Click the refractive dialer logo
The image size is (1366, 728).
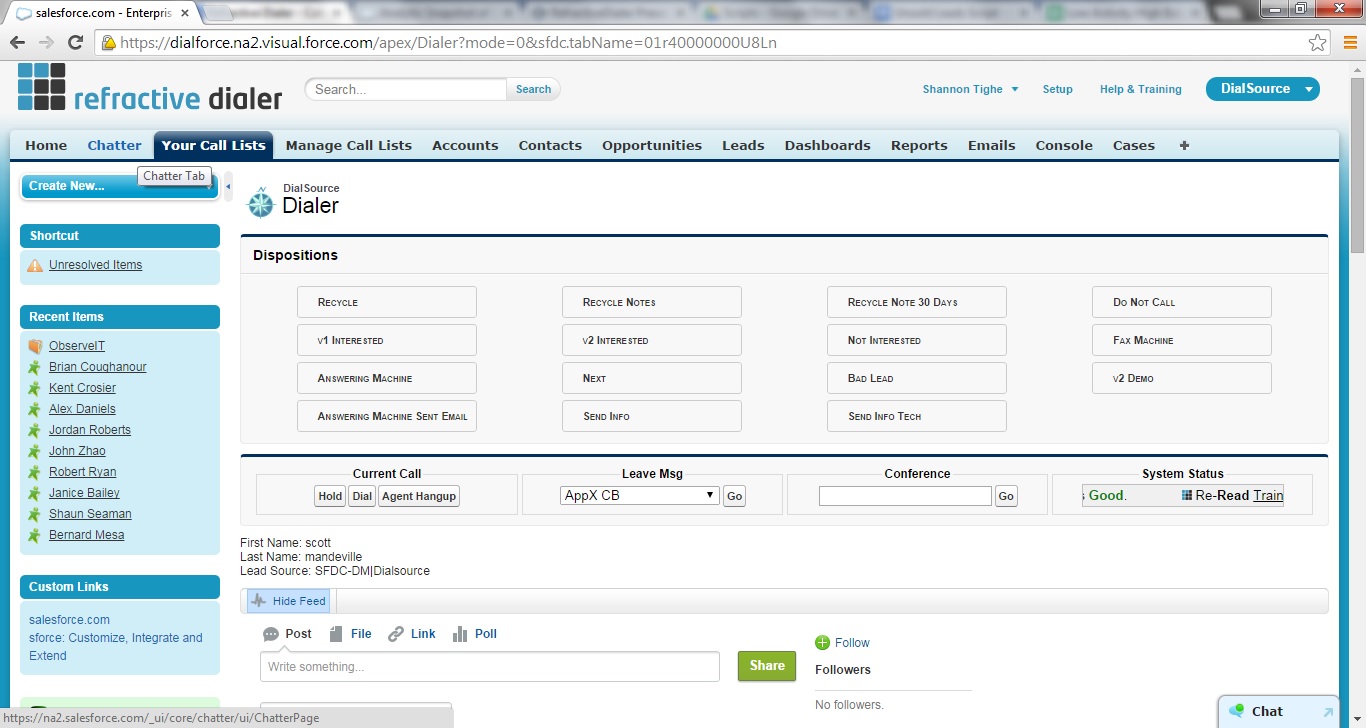tap(150, 88)
